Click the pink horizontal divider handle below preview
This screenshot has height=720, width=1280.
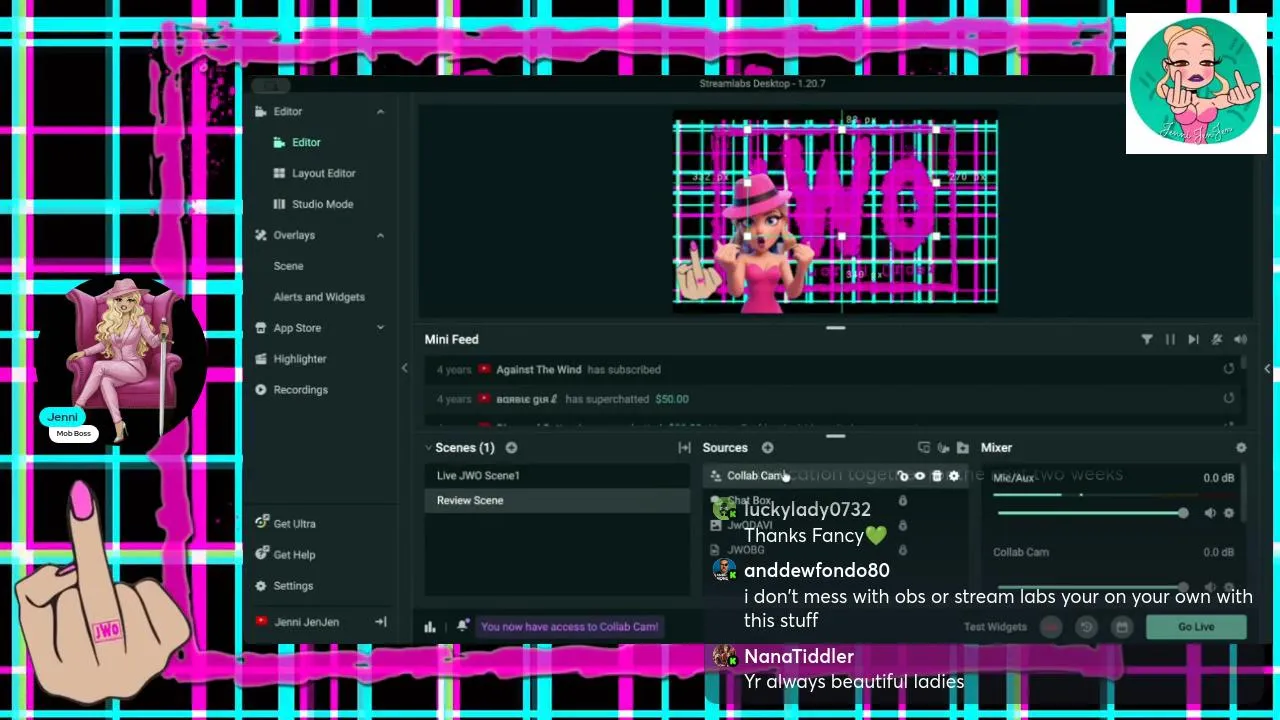coord(835,328)
